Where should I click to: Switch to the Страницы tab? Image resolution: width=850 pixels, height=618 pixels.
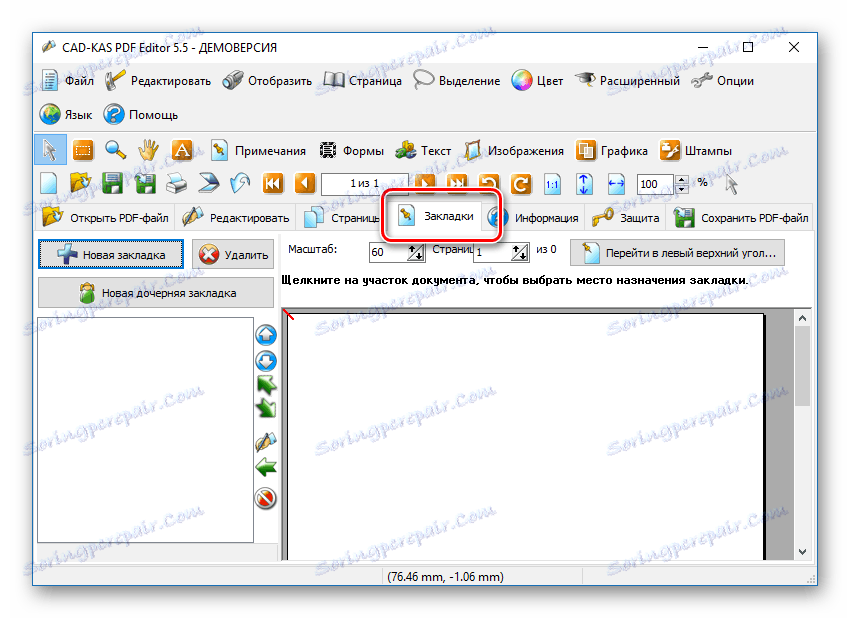click(x=341, y=218)
